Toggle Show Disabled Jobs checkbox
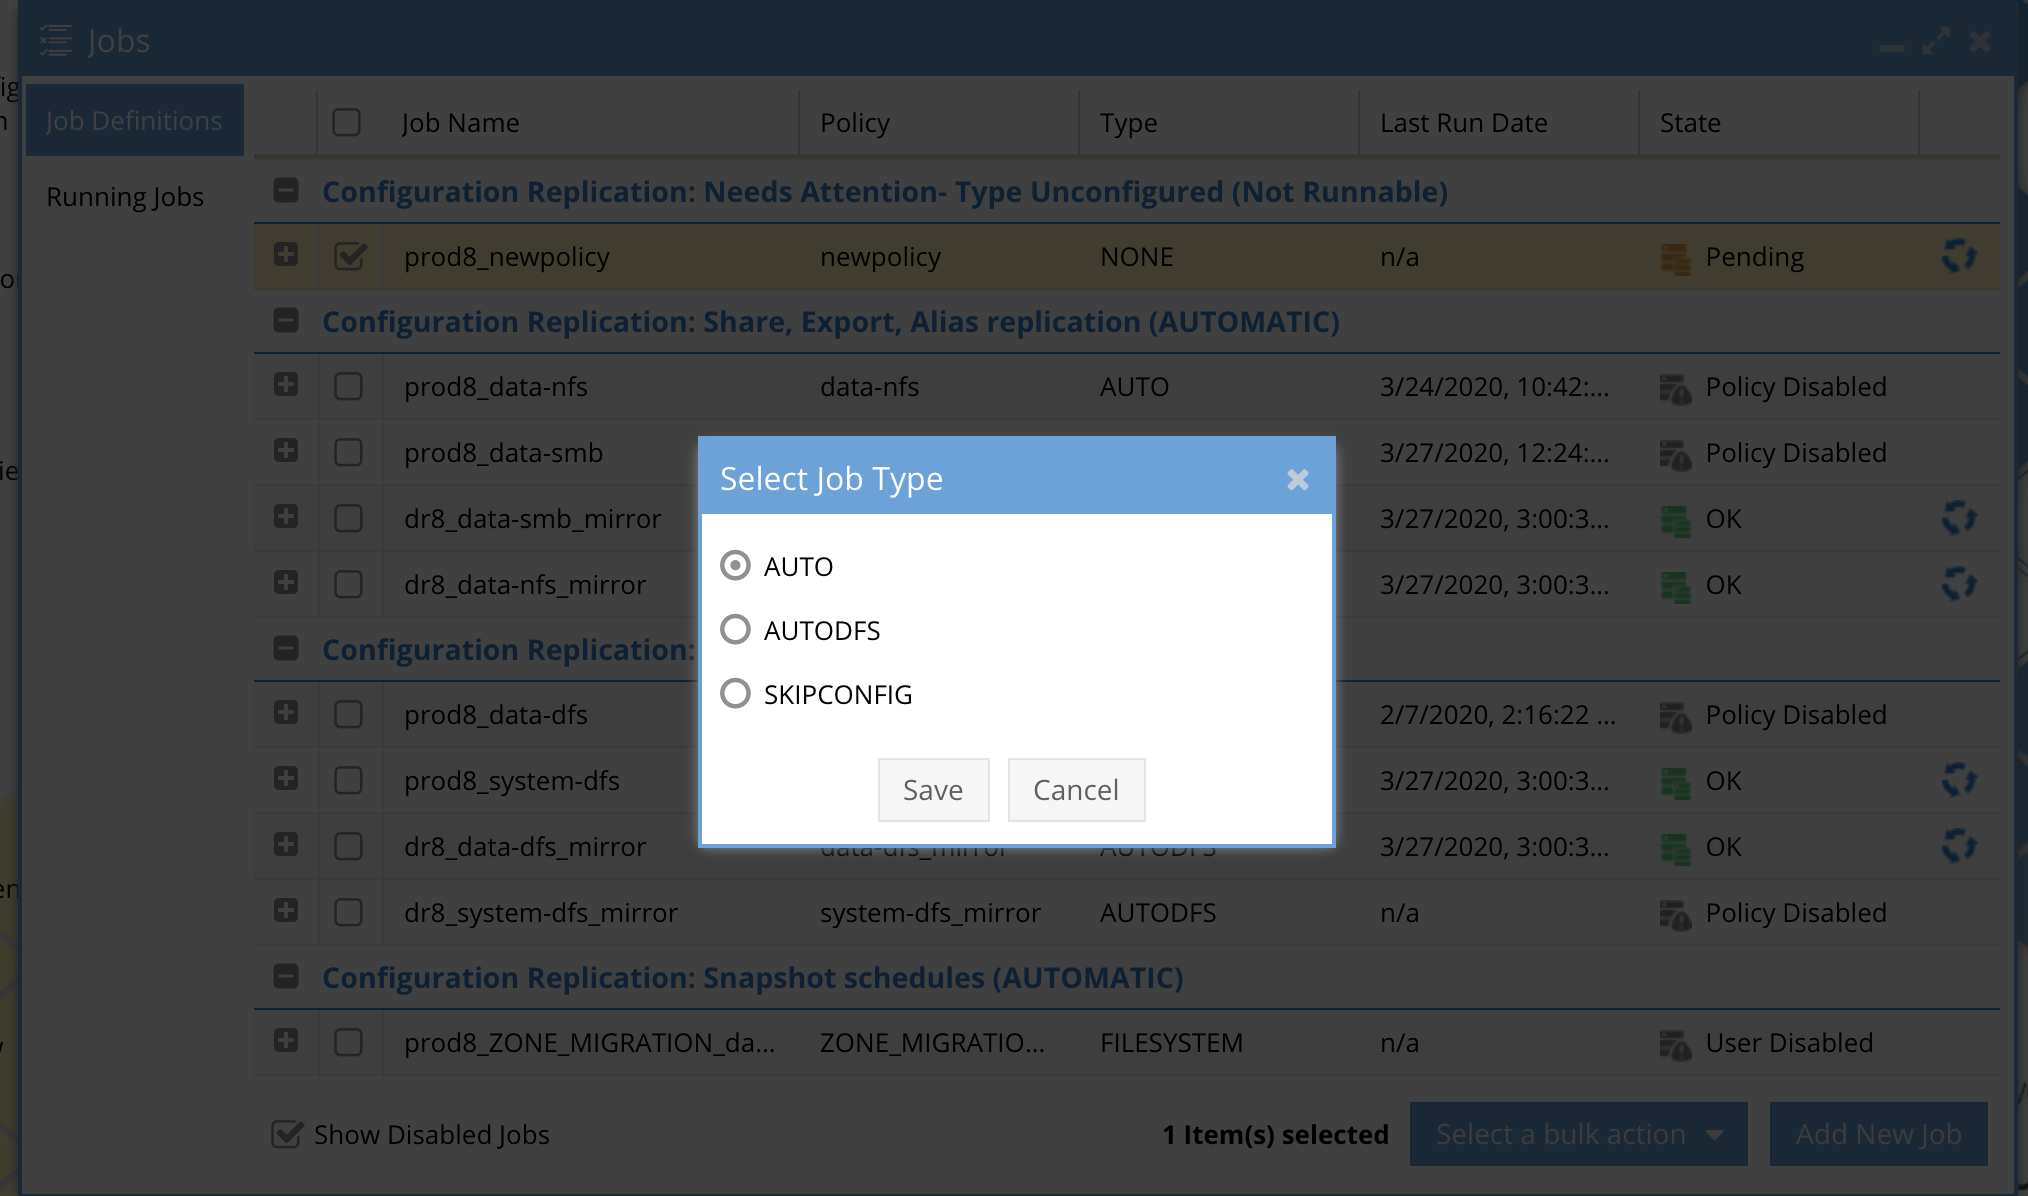The width and height of the screenshot is (2028, 1196). click(x=287, y=1134)
